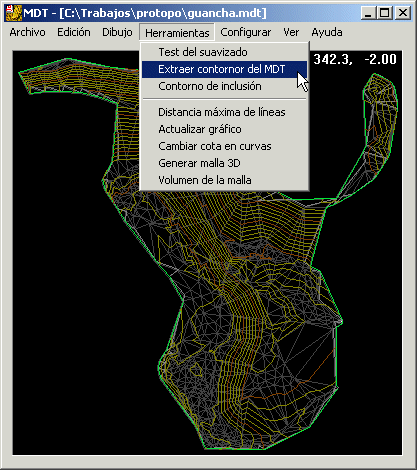
Task: Open the Archivo menu
Action: point(27,32)
